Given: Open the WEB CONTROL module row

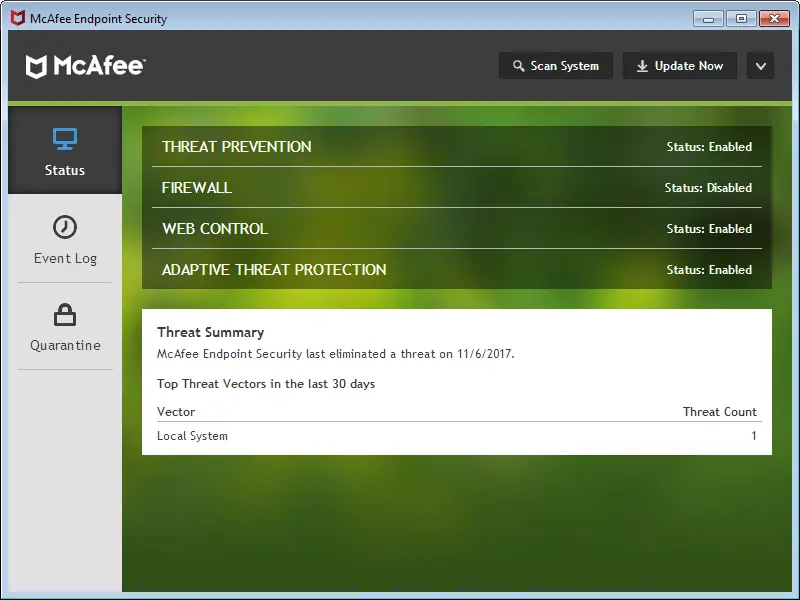Looking at the screenshot, I should click(457, 228).
